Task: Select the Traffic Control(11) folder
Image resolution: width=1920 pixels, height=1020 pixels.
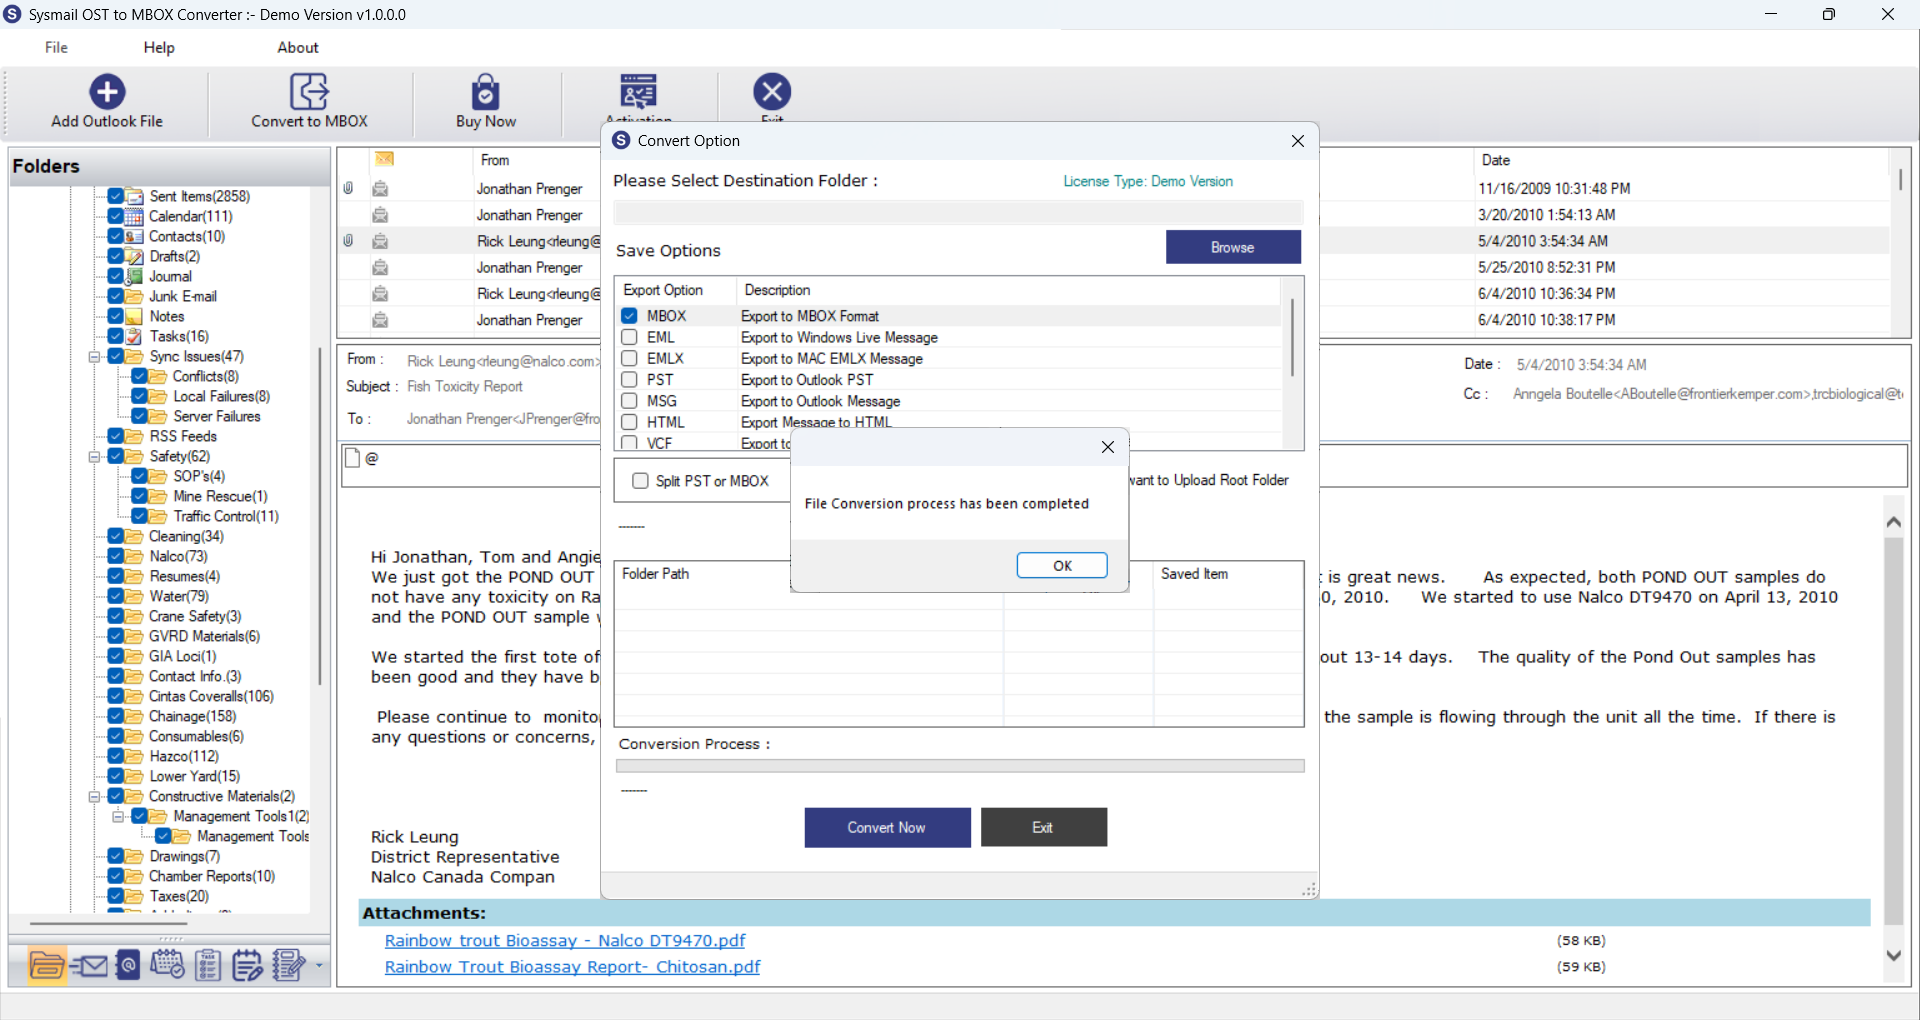Action: click(226, 516)
